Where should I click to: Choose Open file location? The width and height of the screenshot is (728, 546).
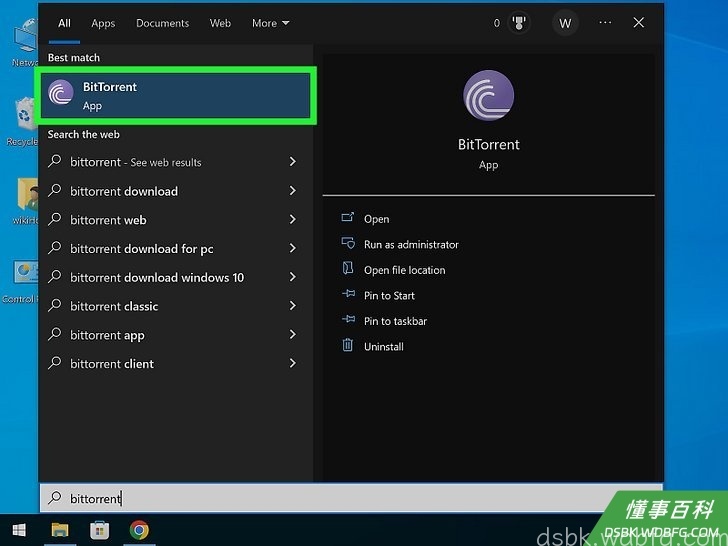pos(404,270)
